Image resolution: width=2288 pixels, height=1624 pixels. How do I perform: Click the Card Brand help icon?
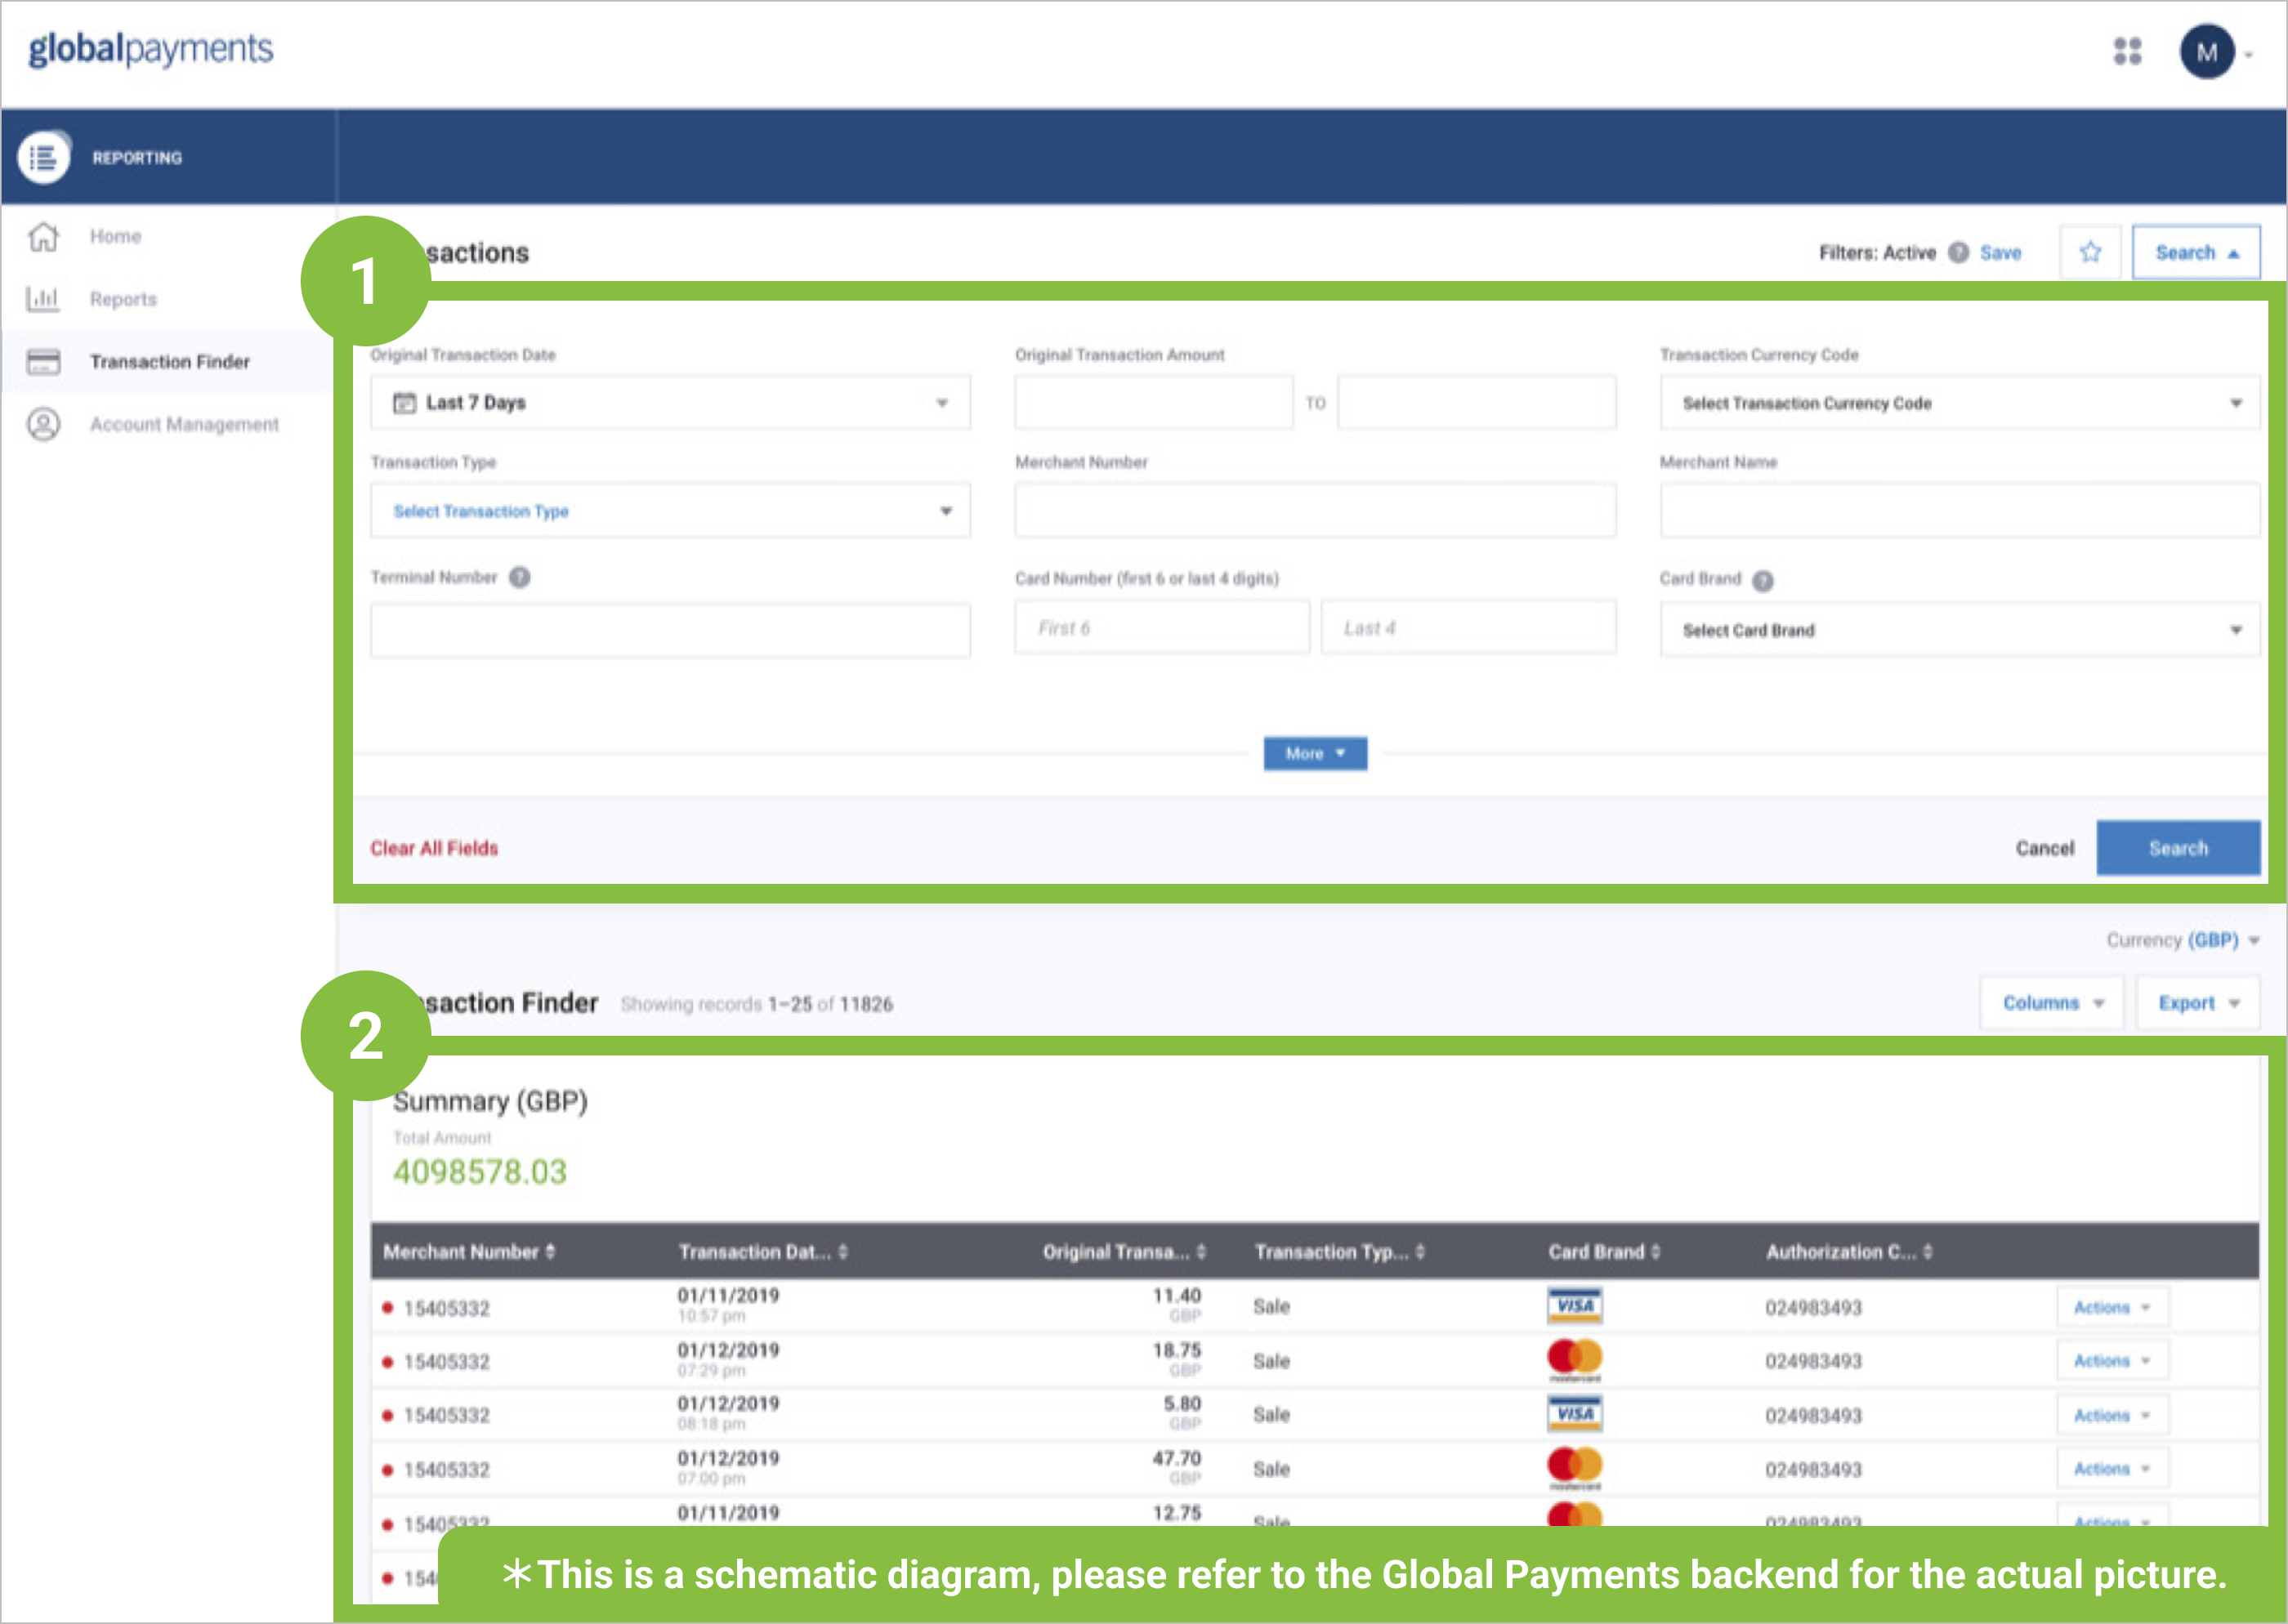[1763, 580]
